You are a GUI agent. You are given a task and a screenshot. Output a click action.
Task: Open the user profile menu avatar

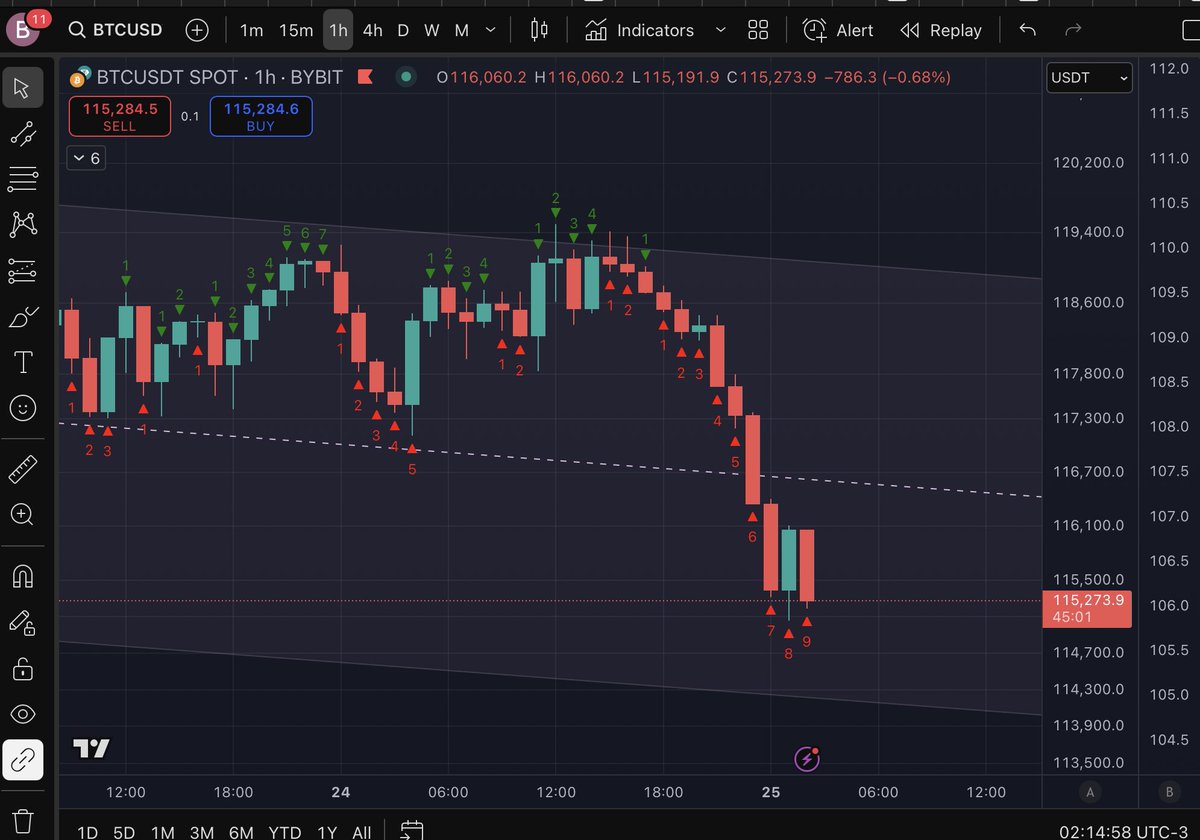23,31
